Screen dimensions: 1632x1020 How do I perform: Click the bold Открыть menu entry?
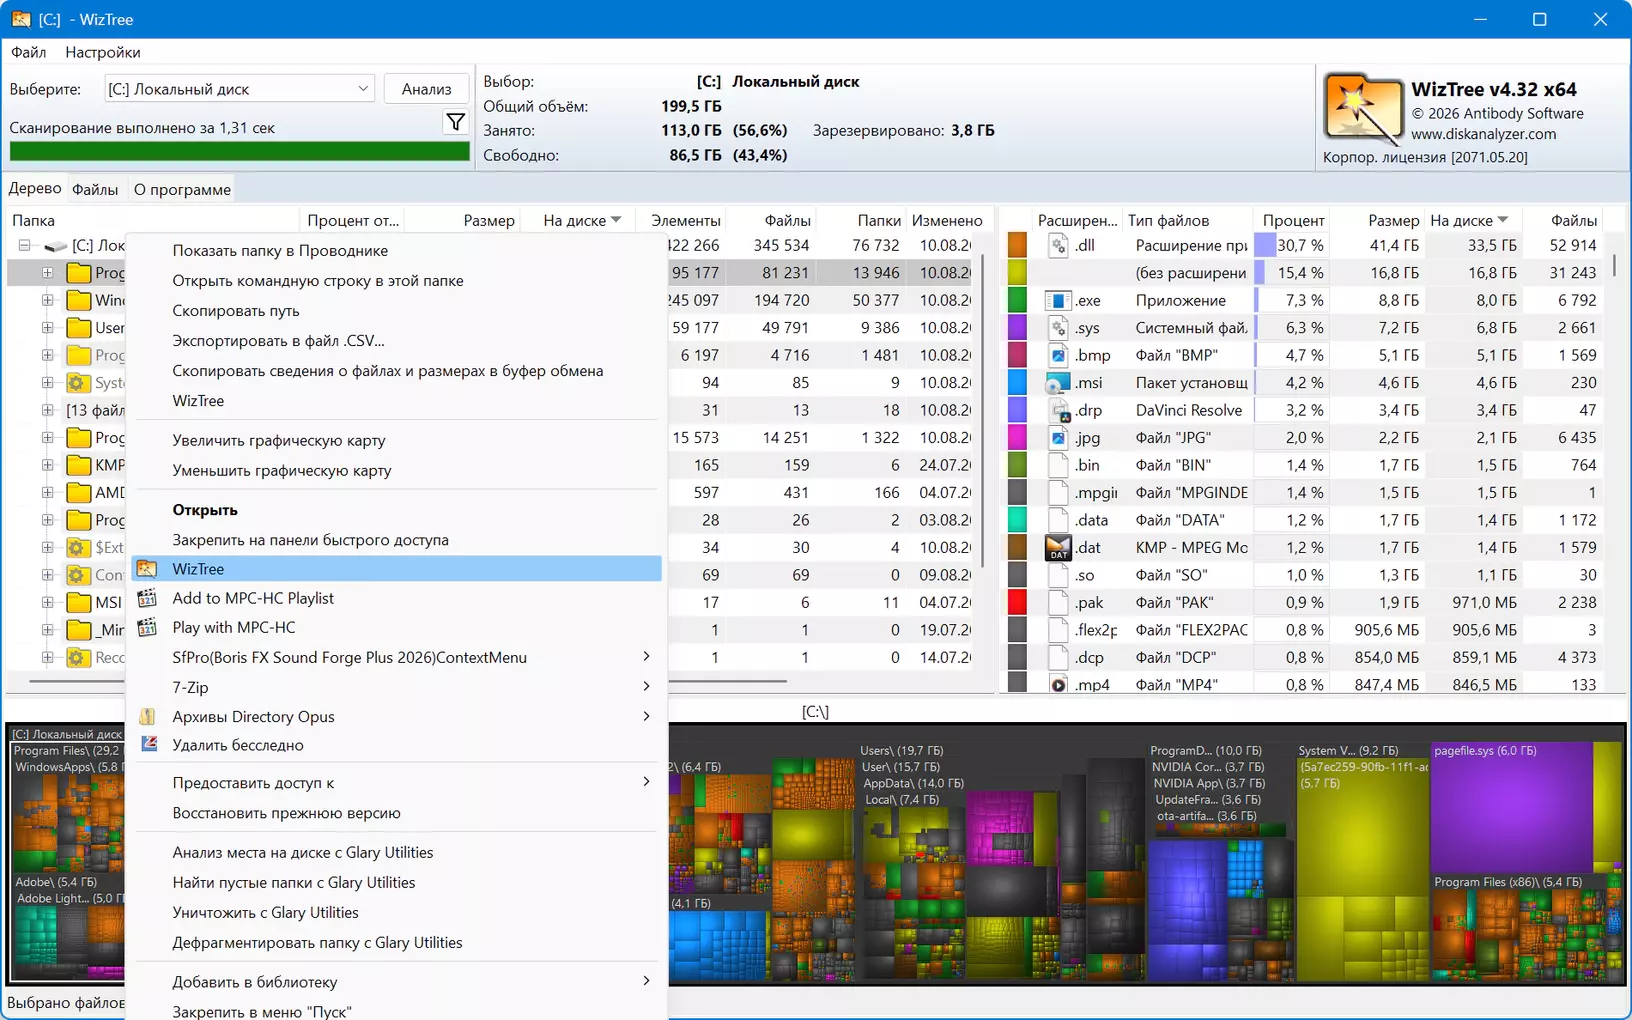(x=205, y=509)
